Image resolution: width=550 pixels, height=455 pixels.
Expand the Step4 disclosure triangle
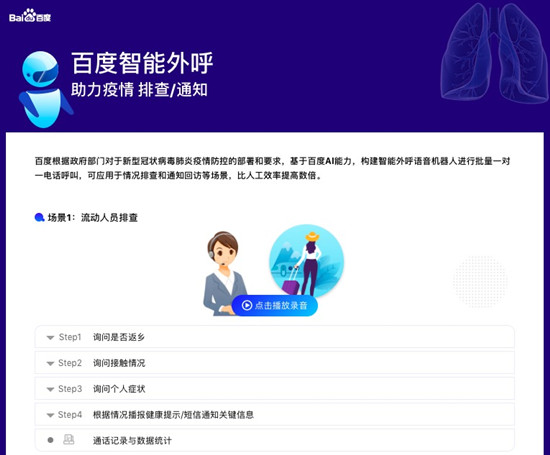point(50,415)
